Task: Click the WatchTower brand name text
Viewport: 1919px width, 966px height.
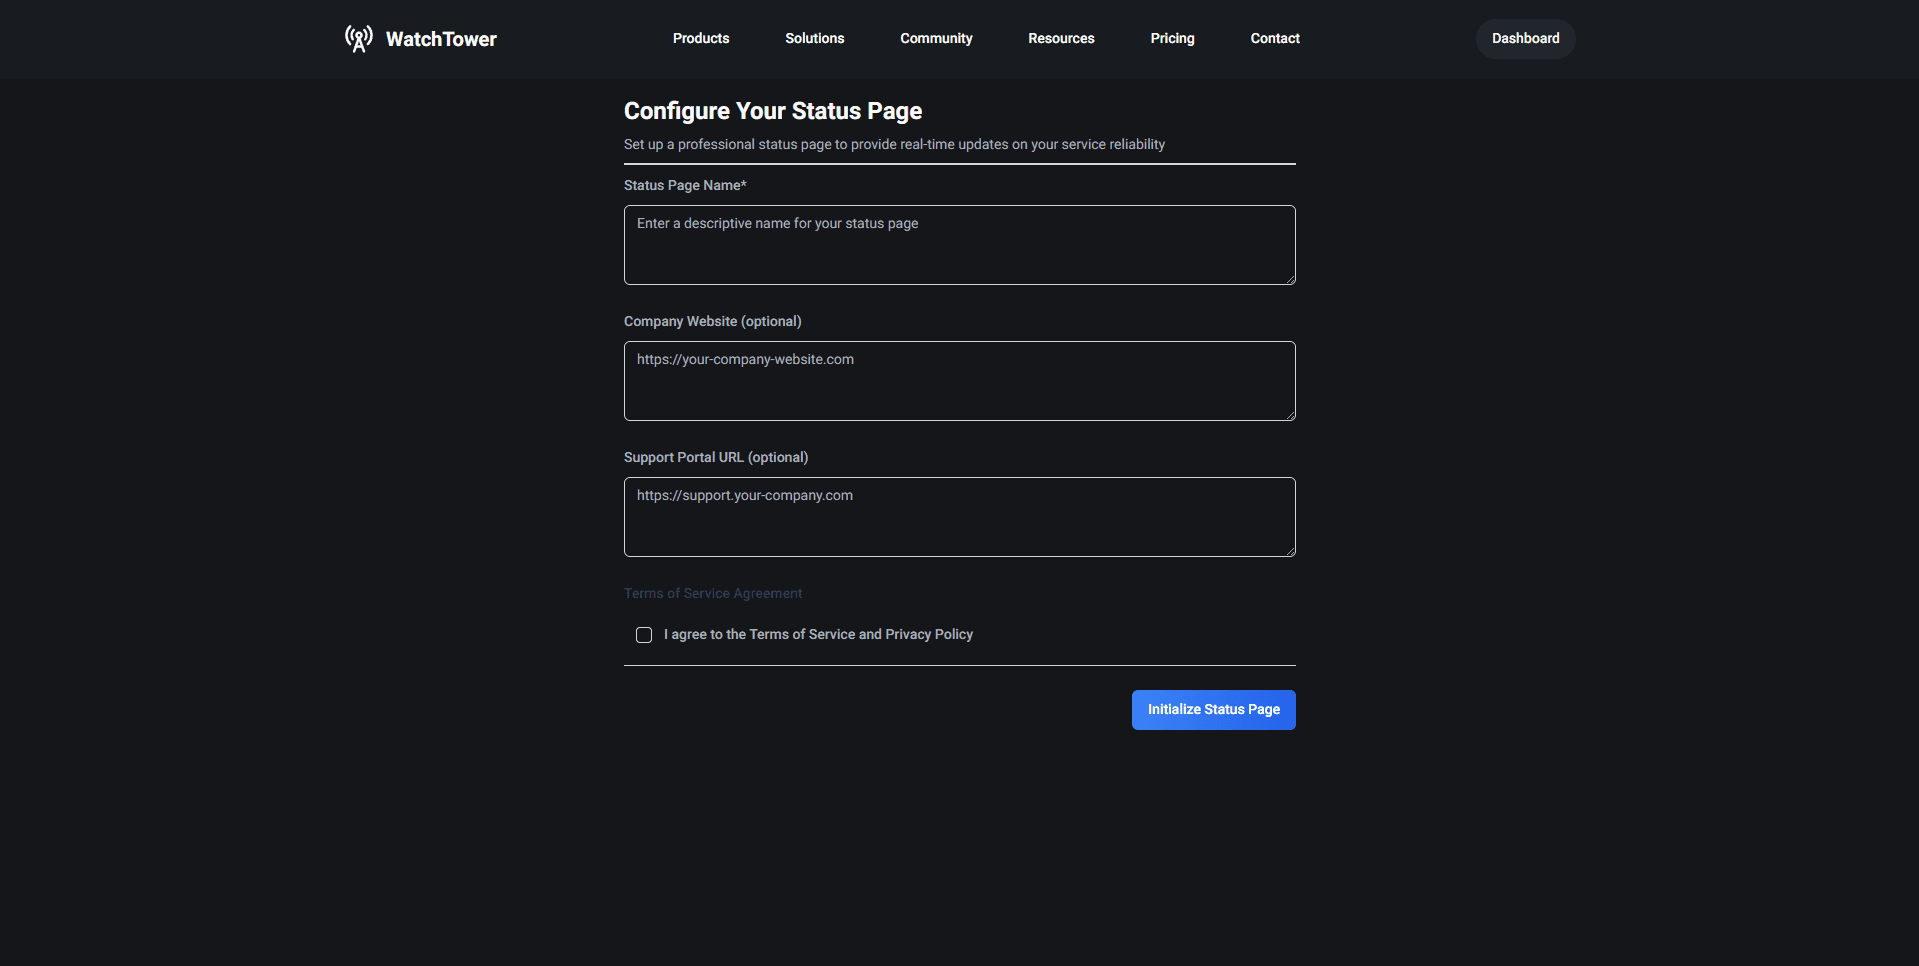Action: click(x=442, y=38)
